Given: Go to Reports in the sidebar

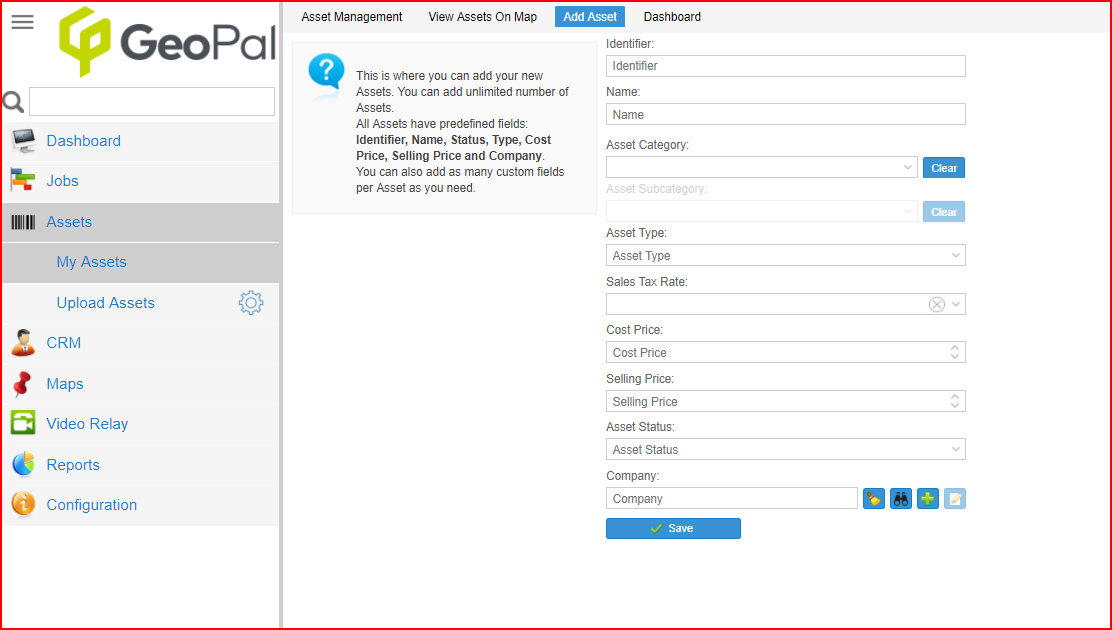Looking at the screenshot, I should point(73,465).
